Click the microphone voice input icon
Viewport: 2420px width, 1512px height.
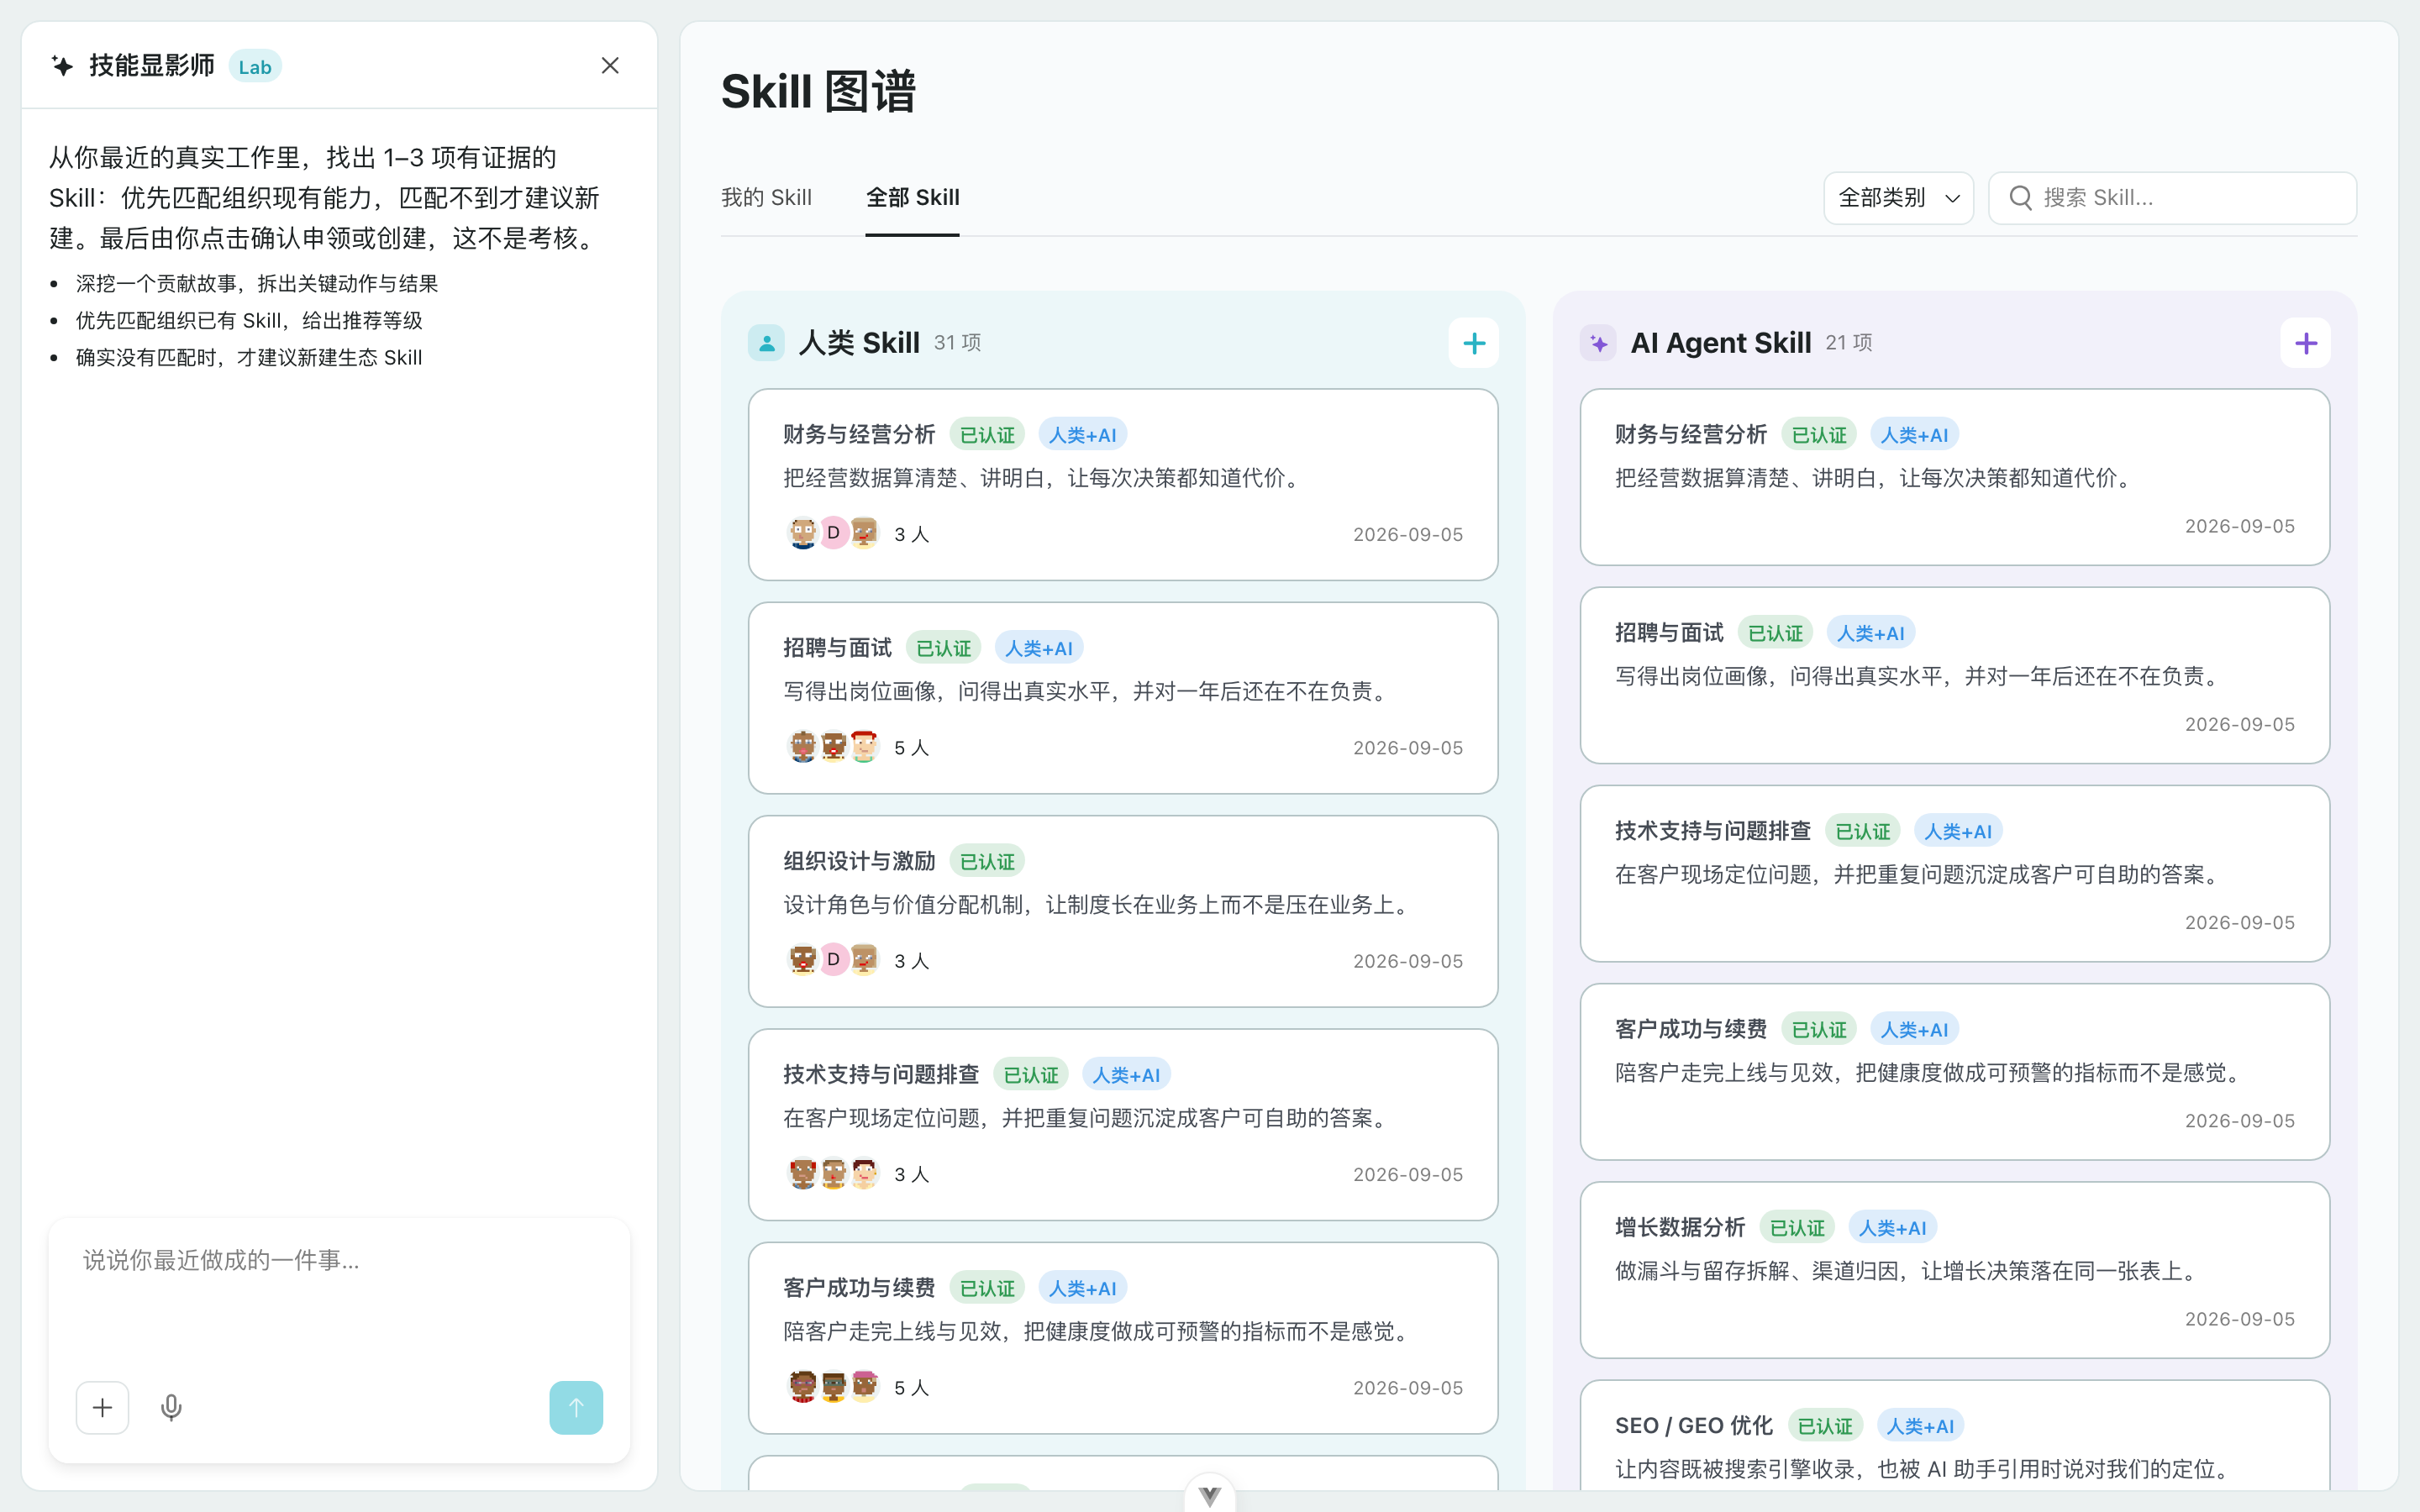171,1408
